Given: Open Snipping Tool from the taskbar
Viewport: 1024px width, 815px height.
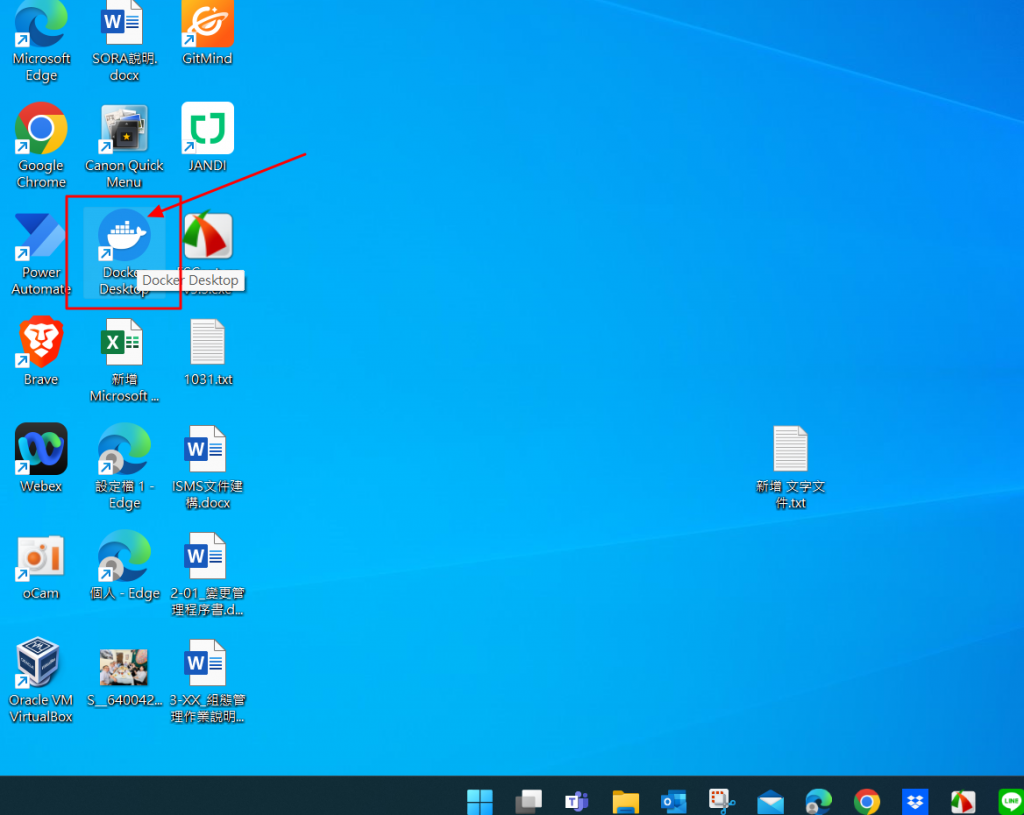Looking at the screenshot, I should (722, 802).
